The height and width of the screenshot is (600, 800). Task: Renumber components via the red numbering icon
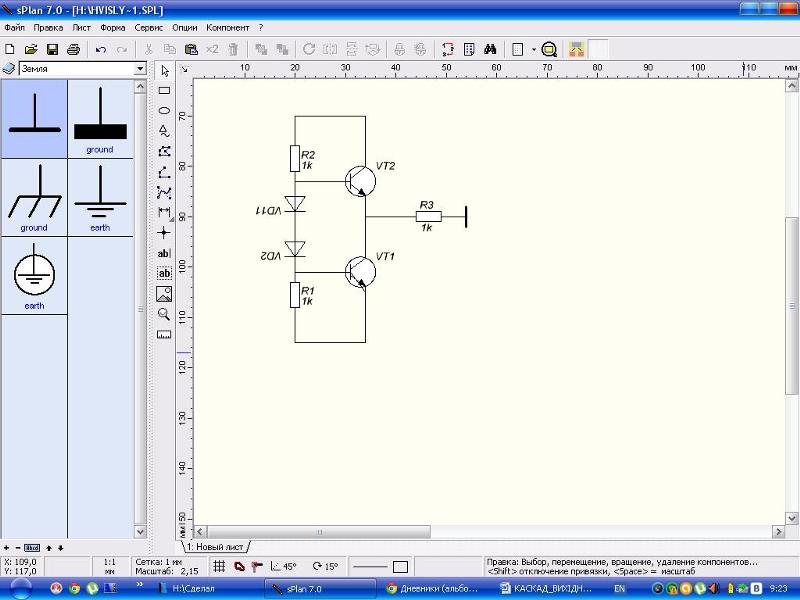pos(447,49)
